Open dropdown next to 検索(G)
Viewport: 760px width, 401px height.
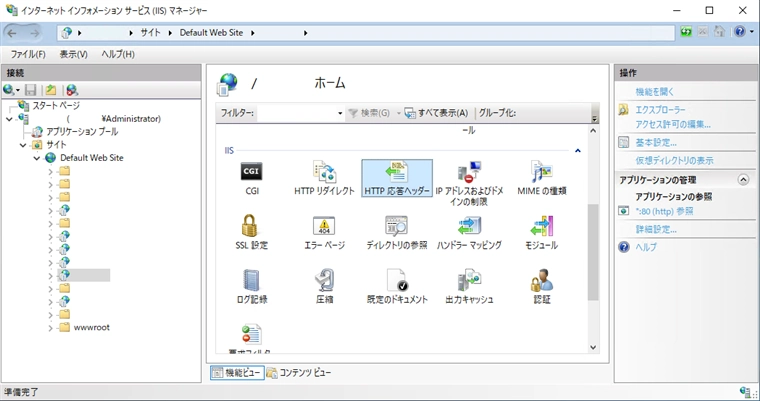398,113
